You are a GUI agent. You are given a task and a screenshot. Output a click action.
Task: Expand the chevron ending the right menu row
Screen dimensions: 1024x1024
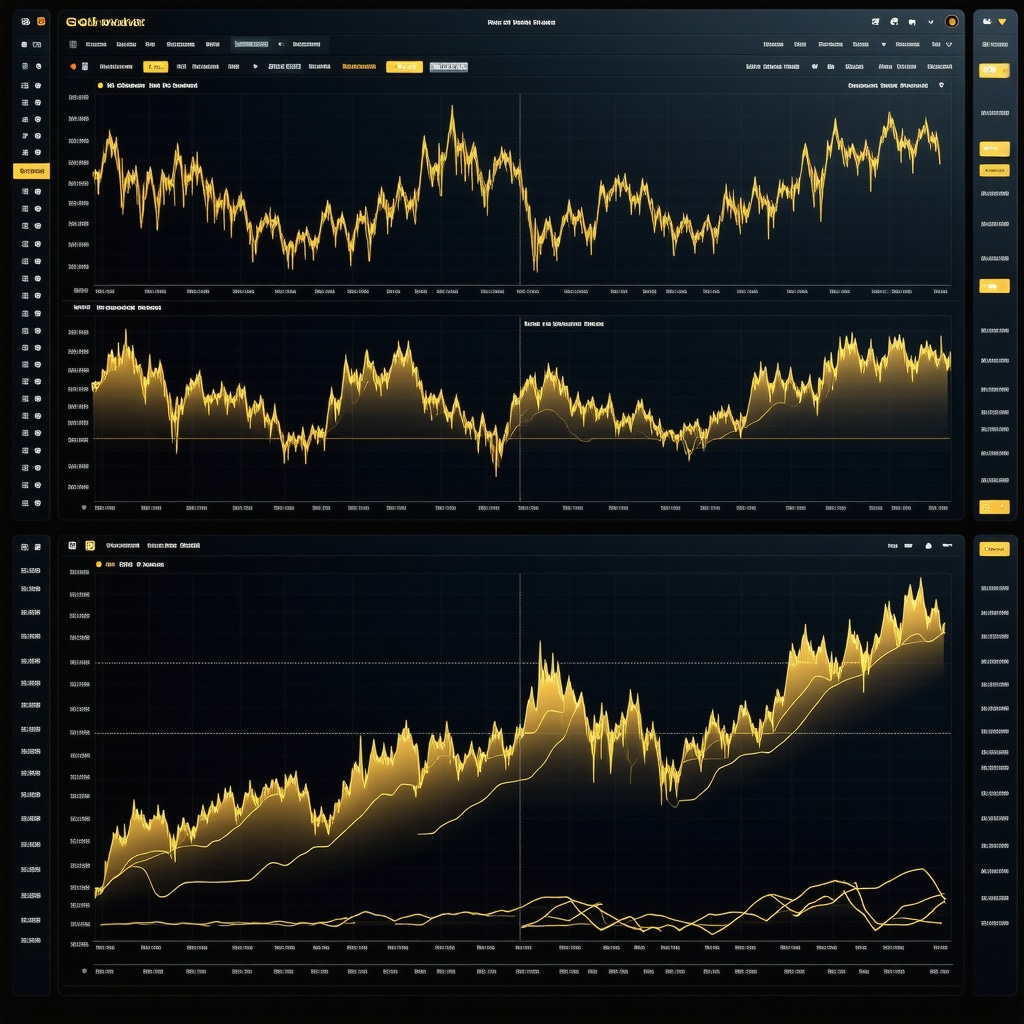pos(948,44)
